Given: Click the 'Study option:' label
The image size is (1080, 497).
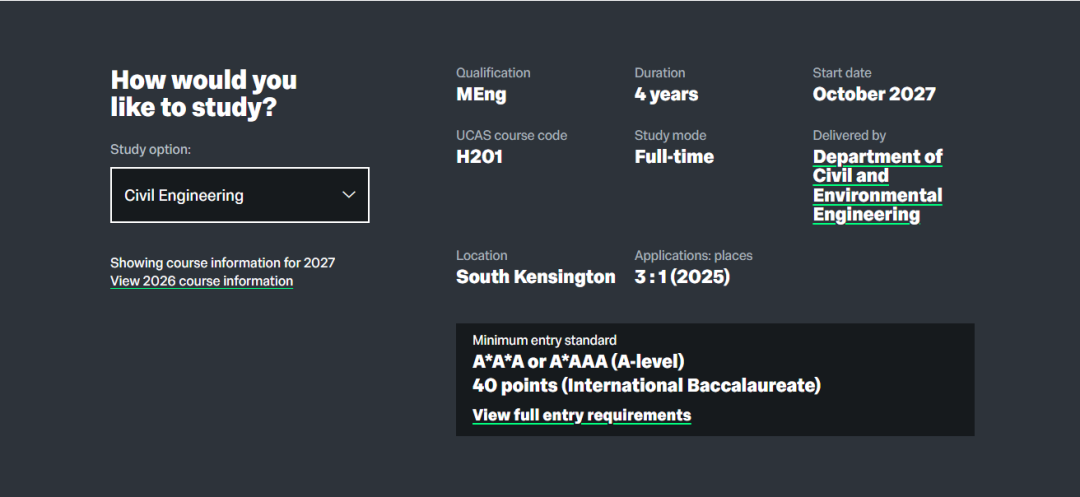Looking at the screenshot, I should point(150,150).
